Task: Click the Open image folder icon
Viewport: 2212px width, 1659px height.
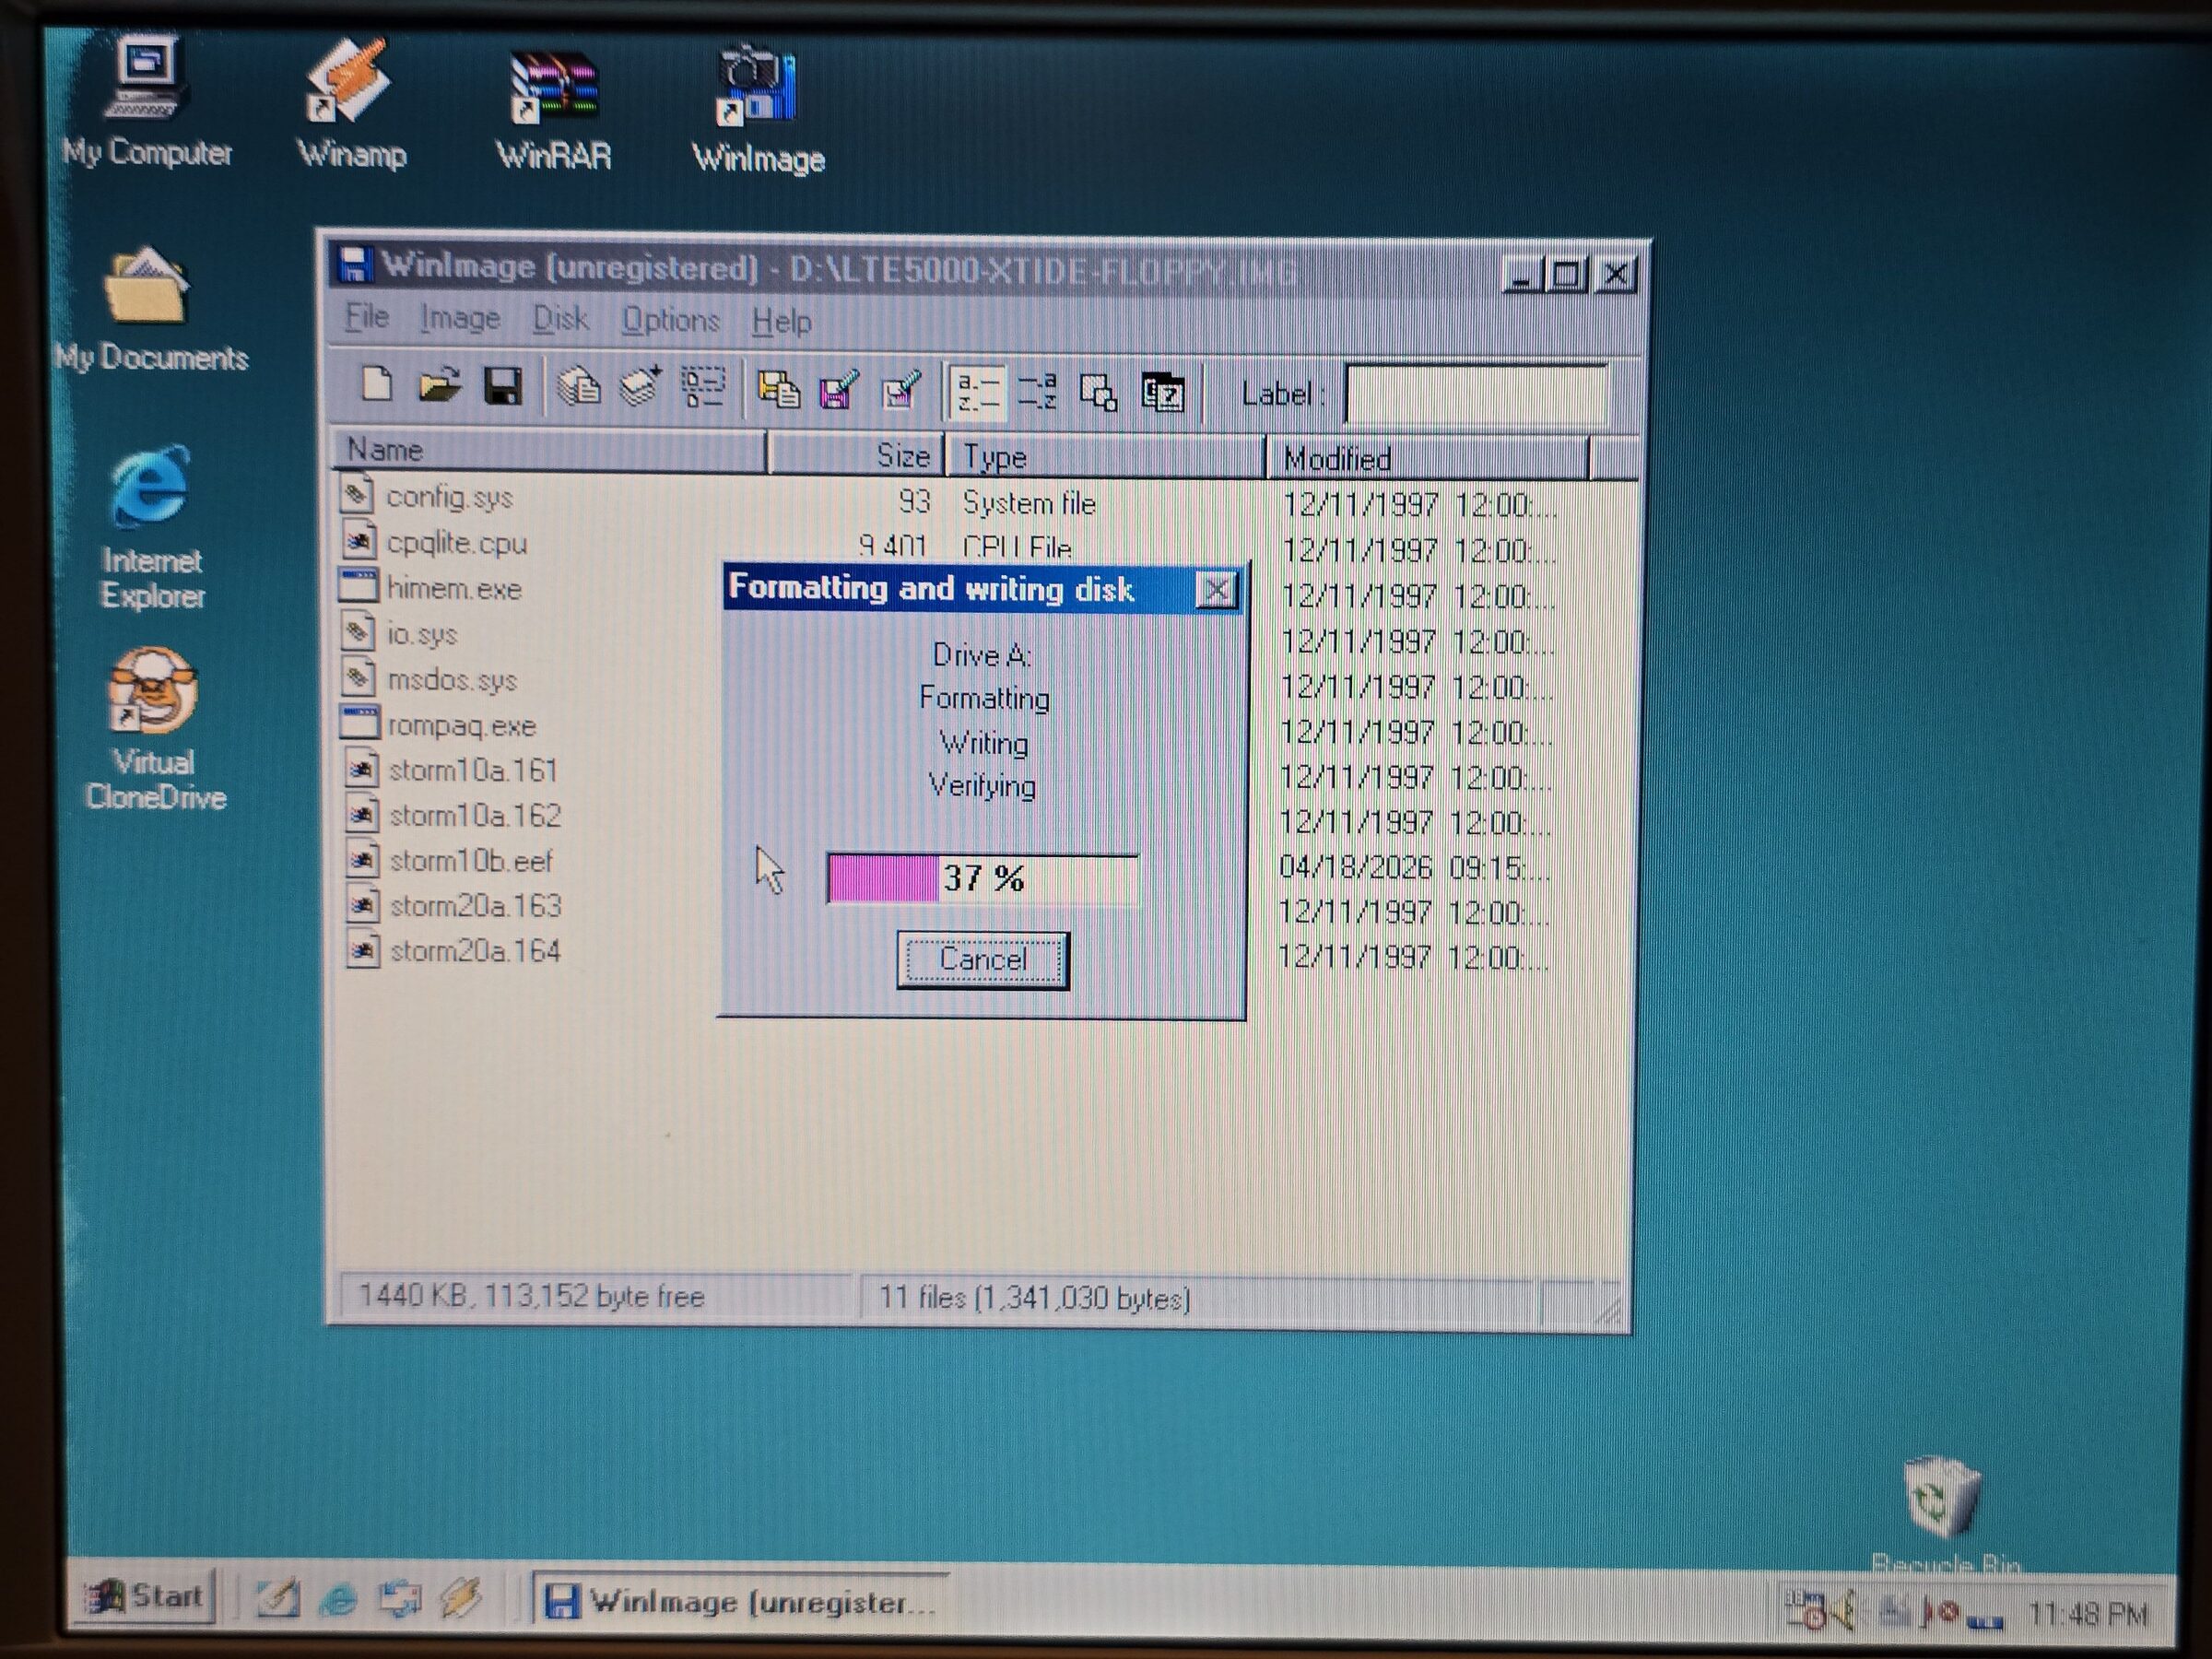Action: click(x=439, y=386)
